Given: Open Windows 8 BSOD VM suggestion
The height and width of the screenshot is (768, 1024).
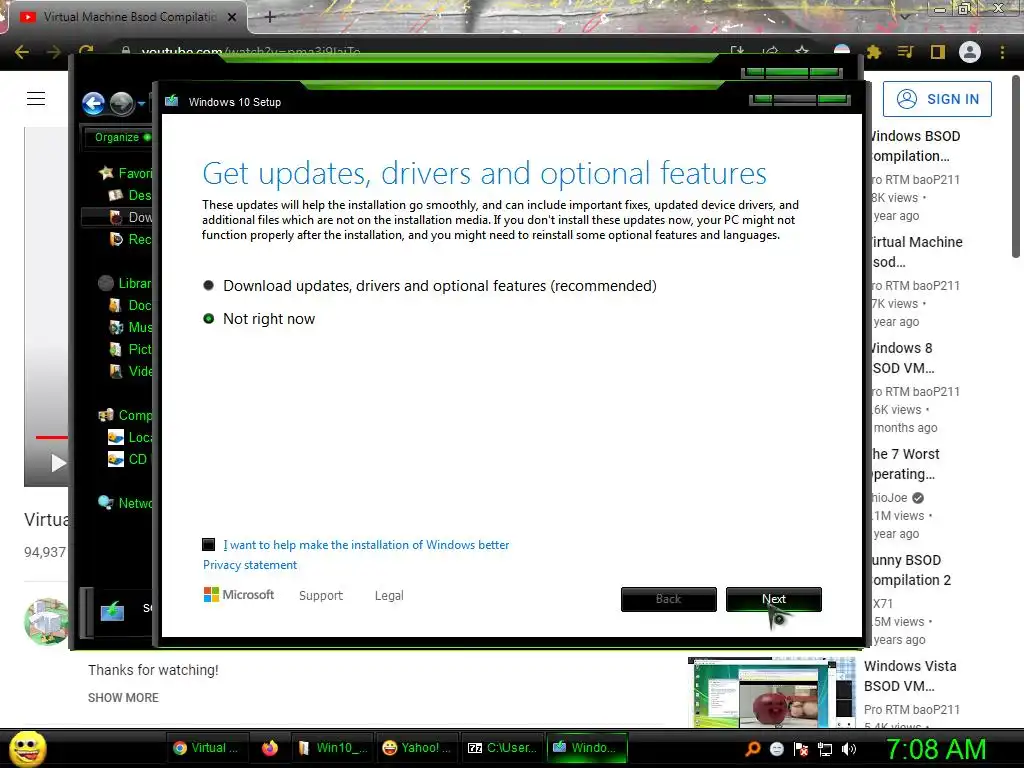Looking at the screenshot, I should point(903,358).
